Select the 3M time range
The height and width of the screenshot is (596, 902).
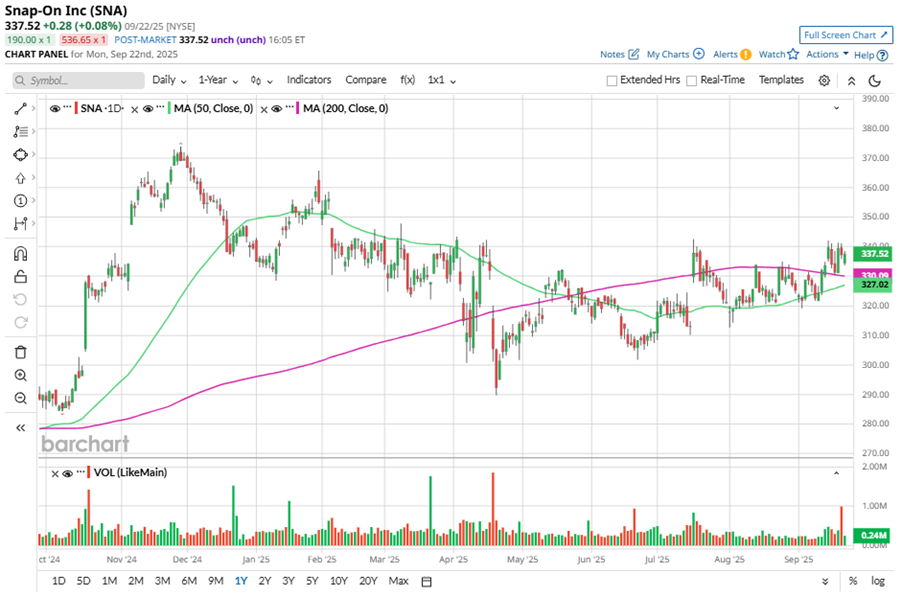[x=162, y=581]
